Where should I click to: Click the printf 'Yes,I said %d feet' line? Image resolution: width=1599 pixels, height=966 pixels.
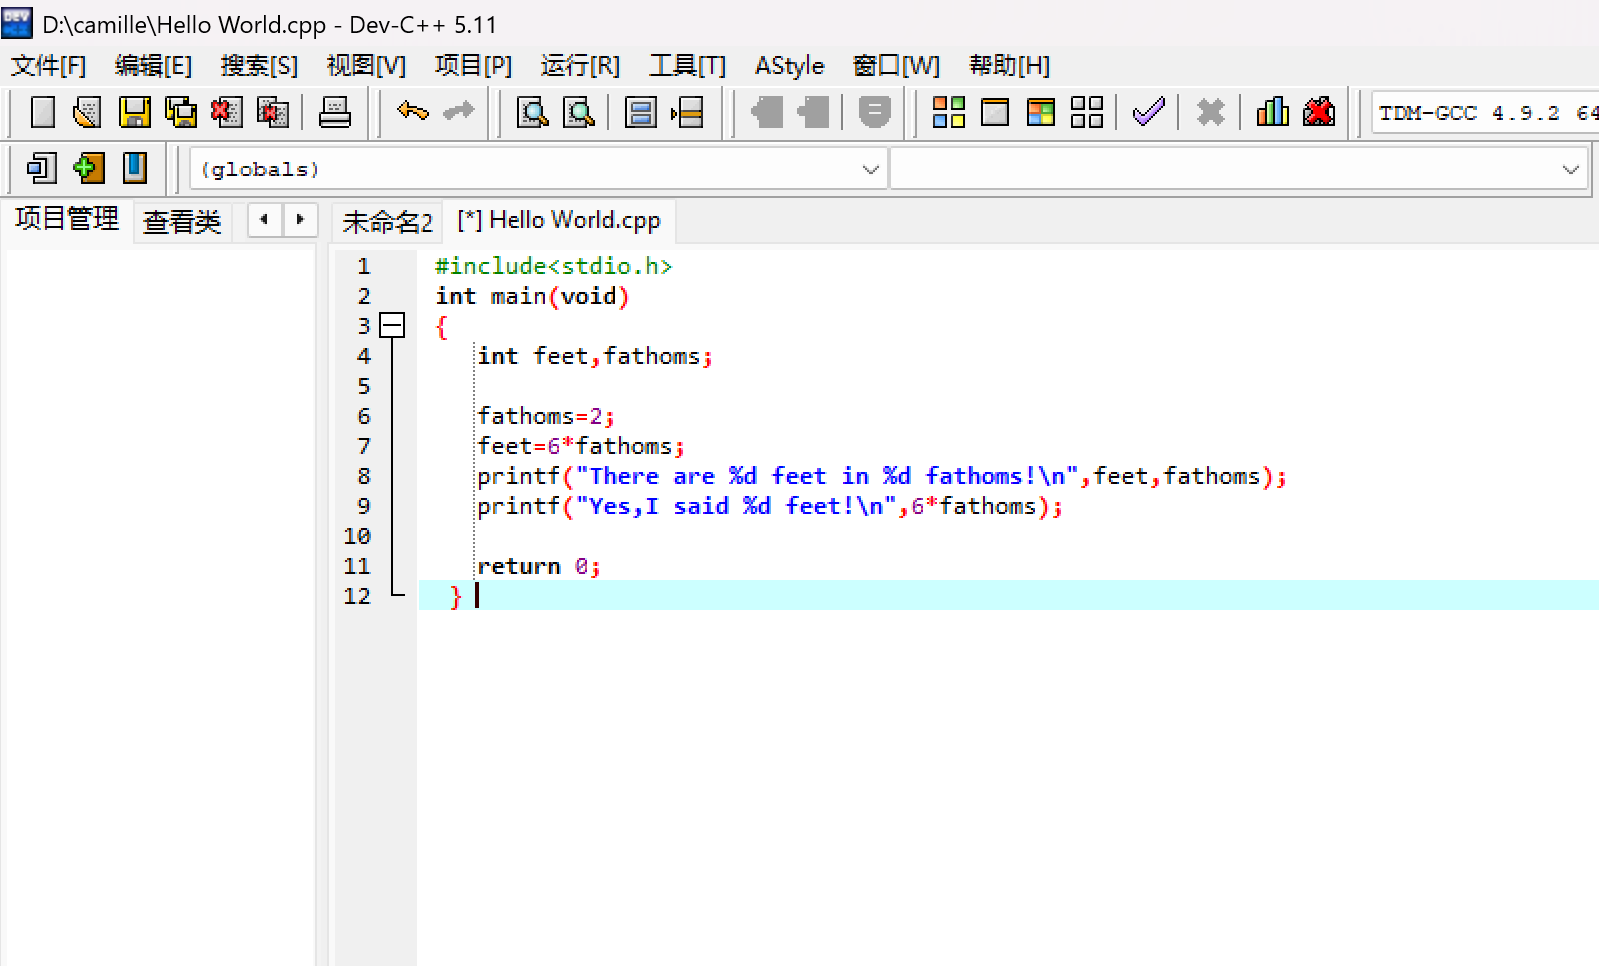point(770,506)
